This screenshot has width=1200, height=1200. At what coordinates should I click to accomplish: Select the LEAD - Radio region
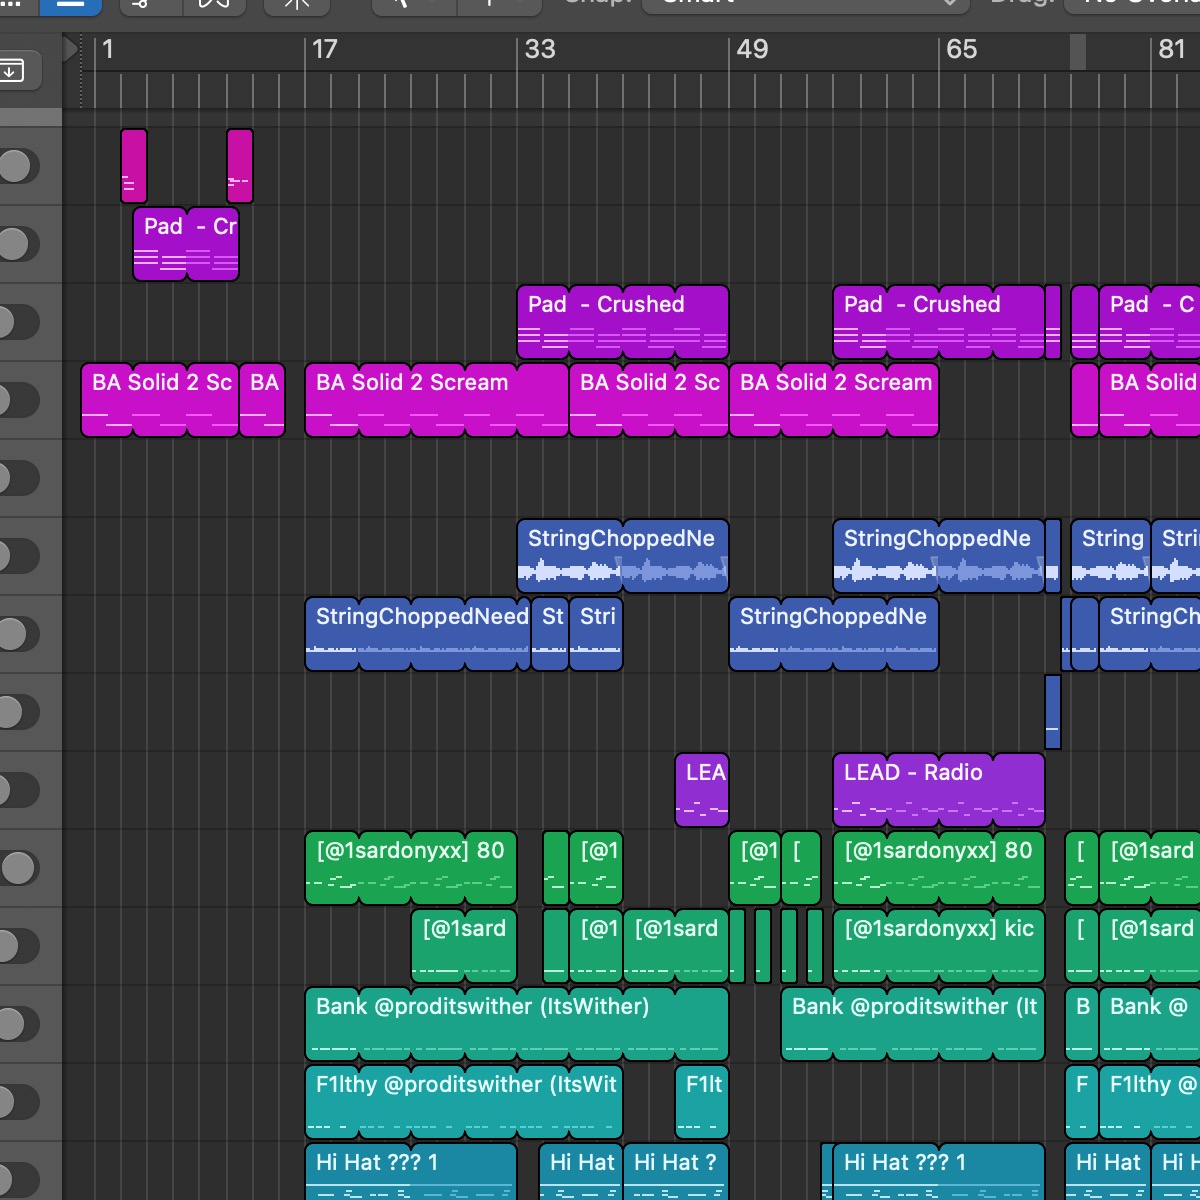[939, 790]
